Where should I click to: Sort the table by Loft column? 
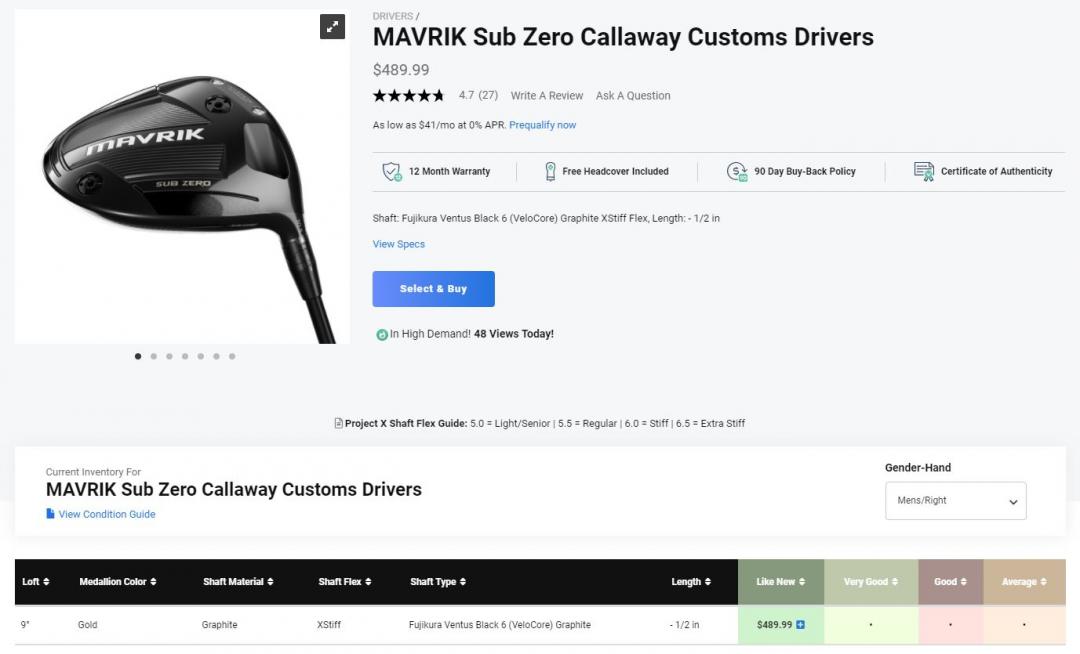35,582
